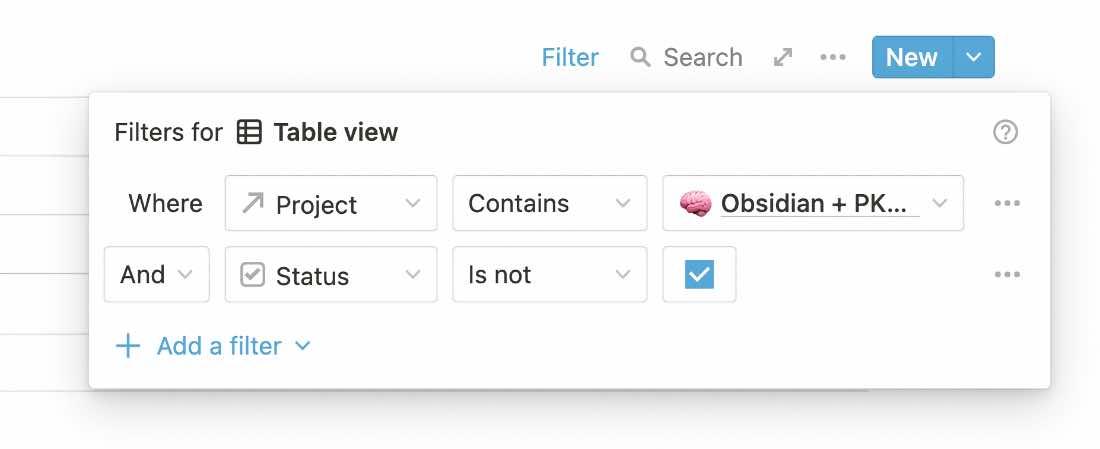The height and width of the screenshot is (449, 1100).
Task: Open full page with expand arrows icon
Action: [783, 57]
